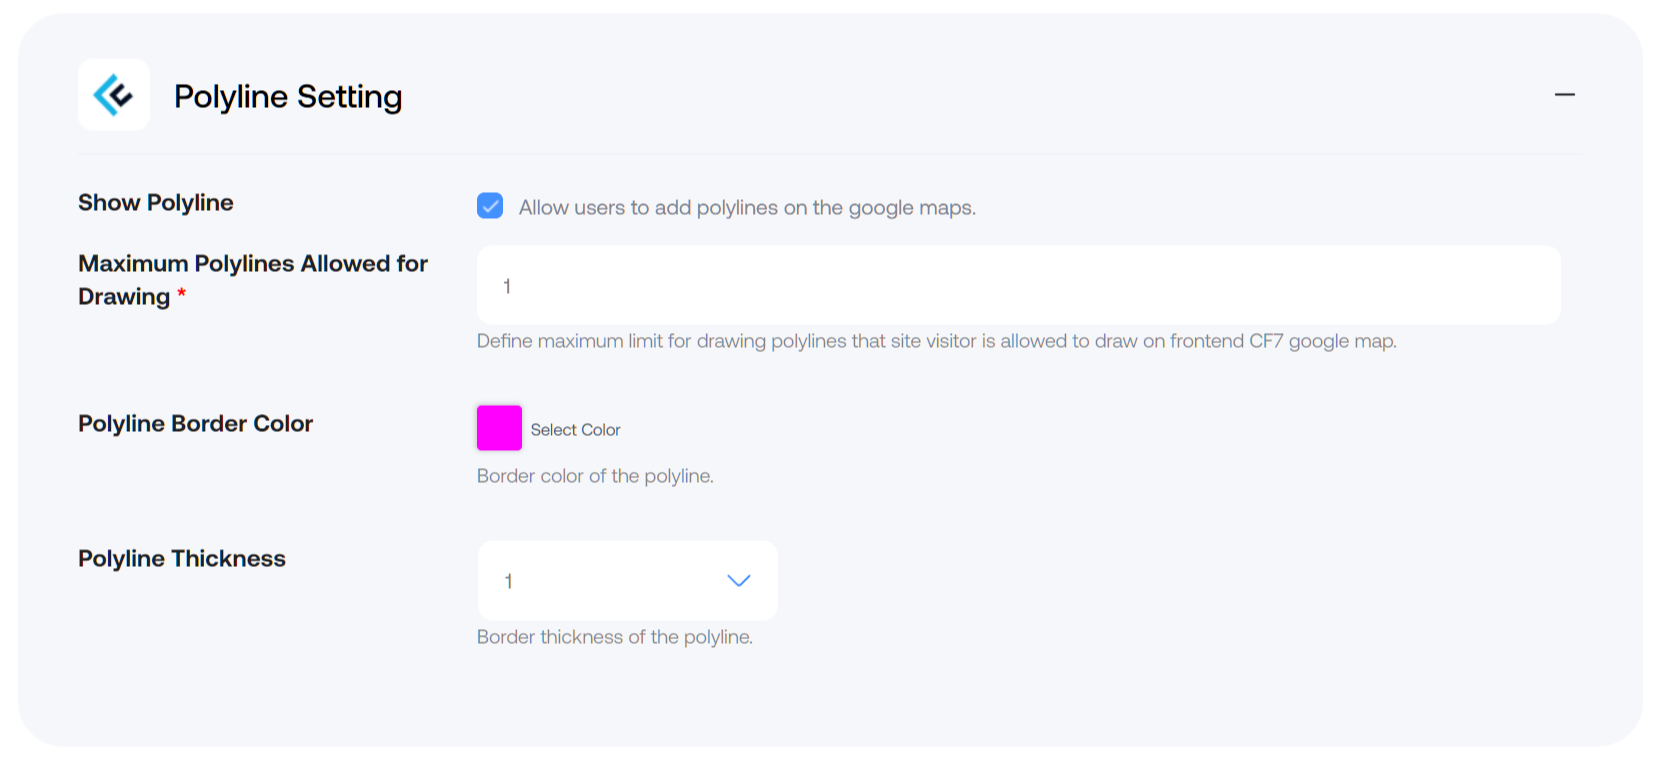This screenshot has width=1661, height=771.
Task: Click 'Border thickness of the polyline' description
Action: click(x=615, y=637)
